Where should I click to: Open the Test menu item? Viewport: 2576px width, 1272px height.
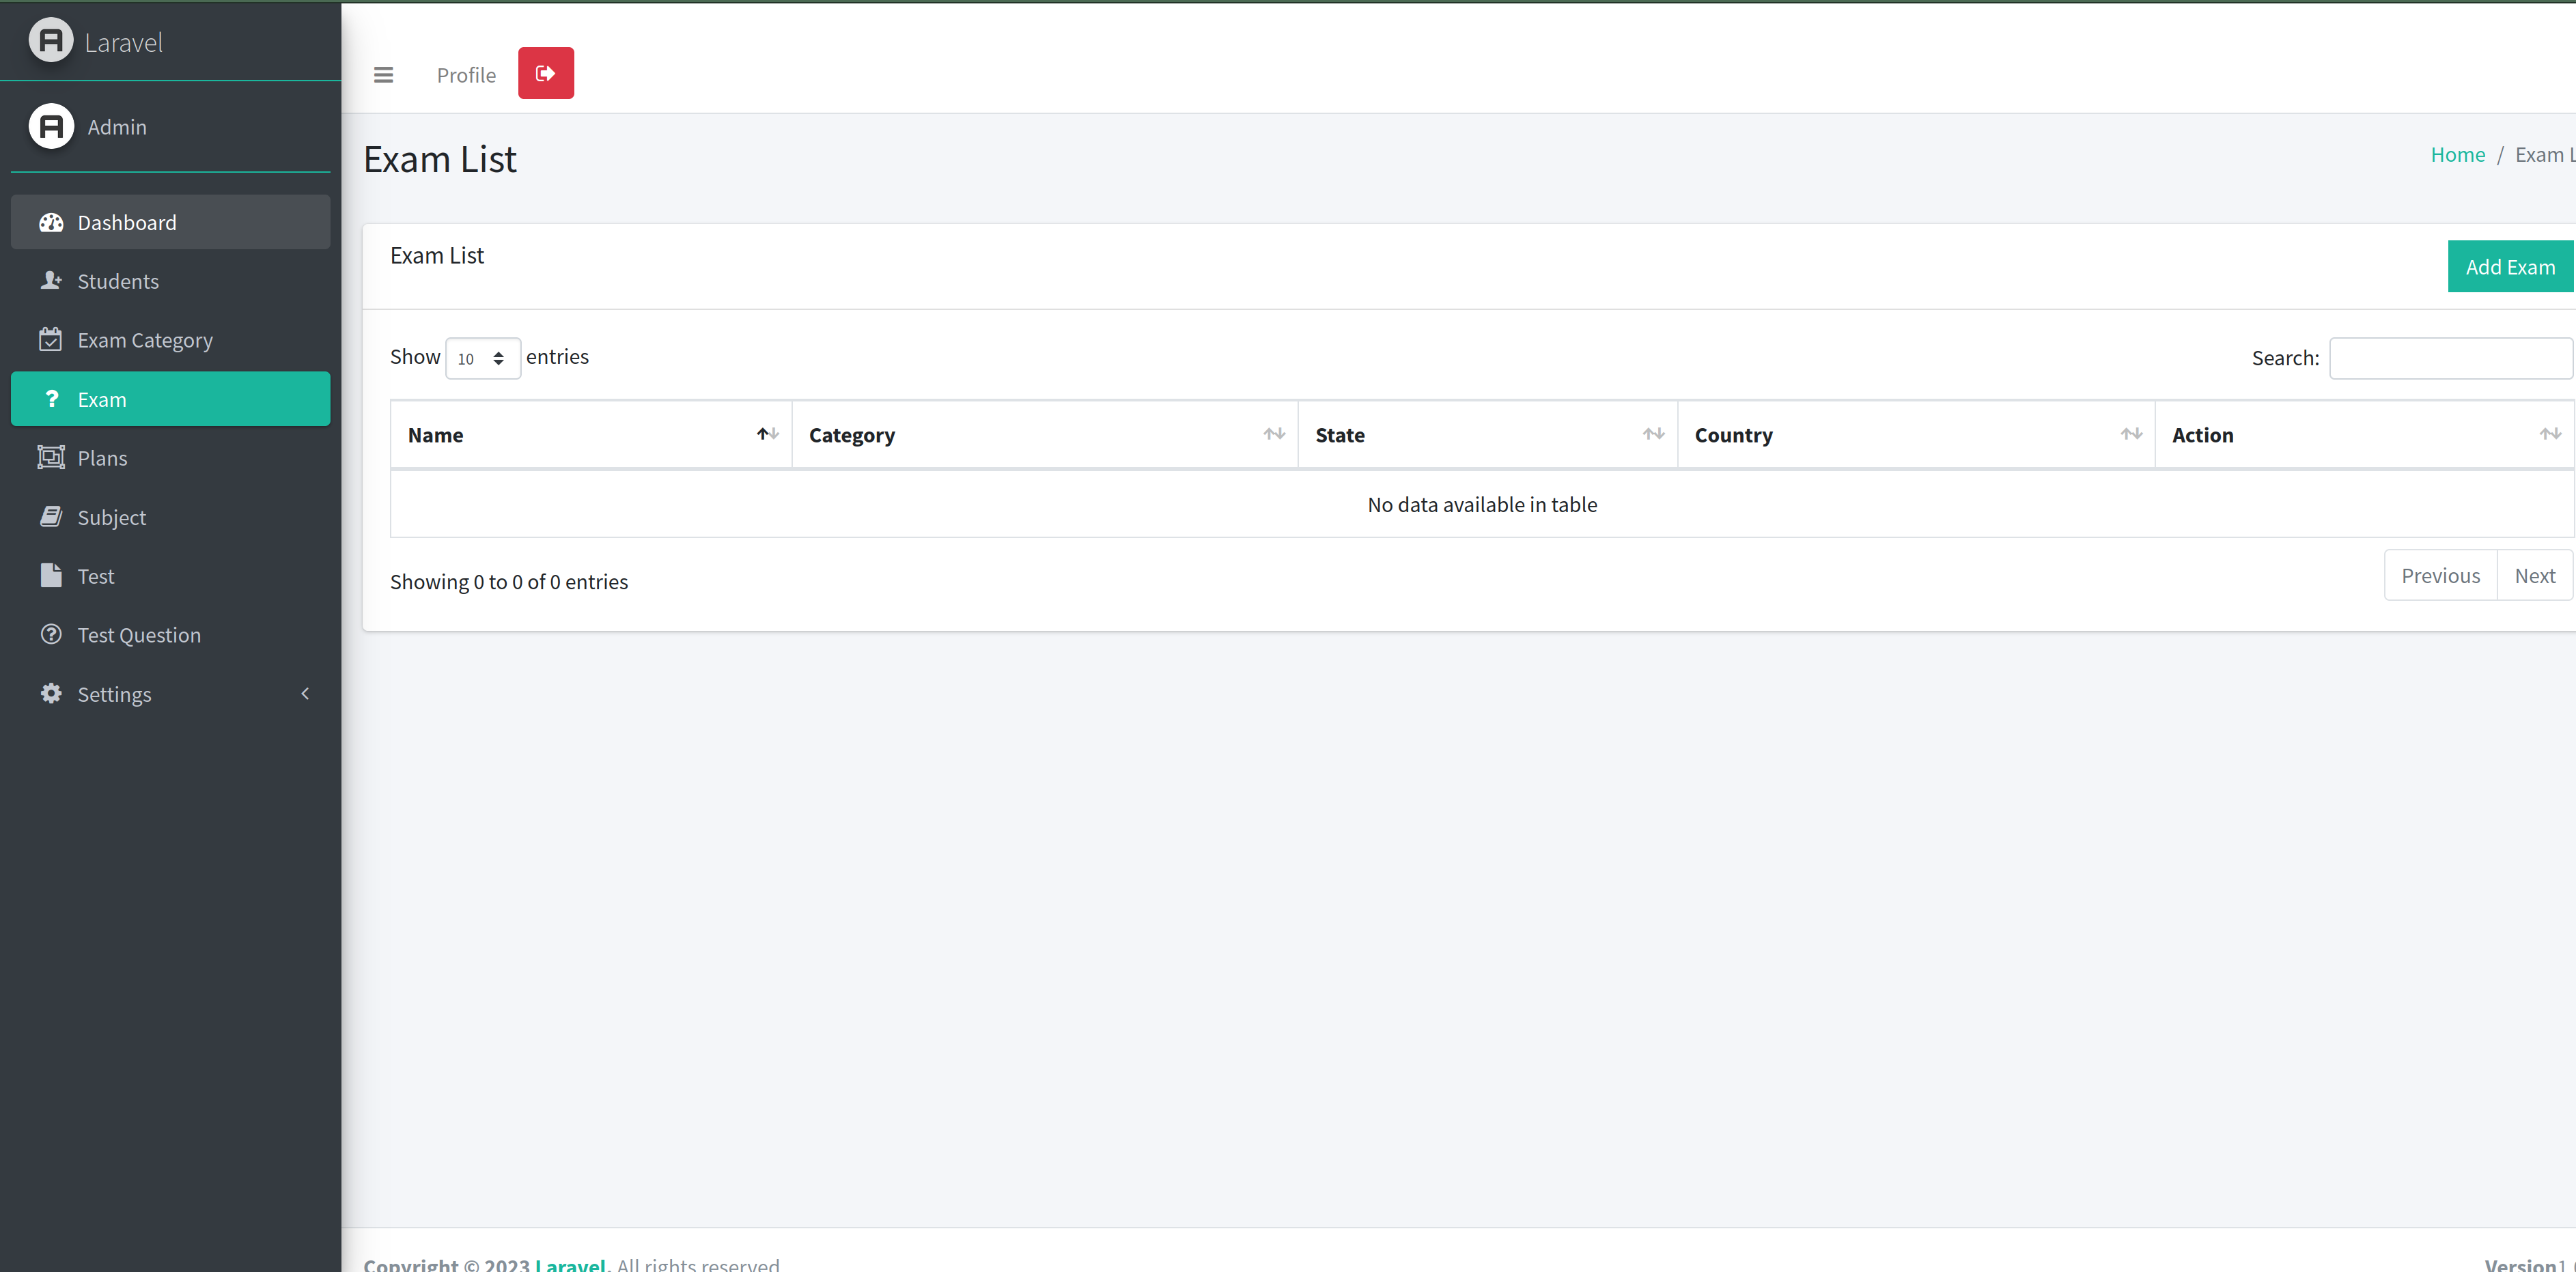click(170, 576)
